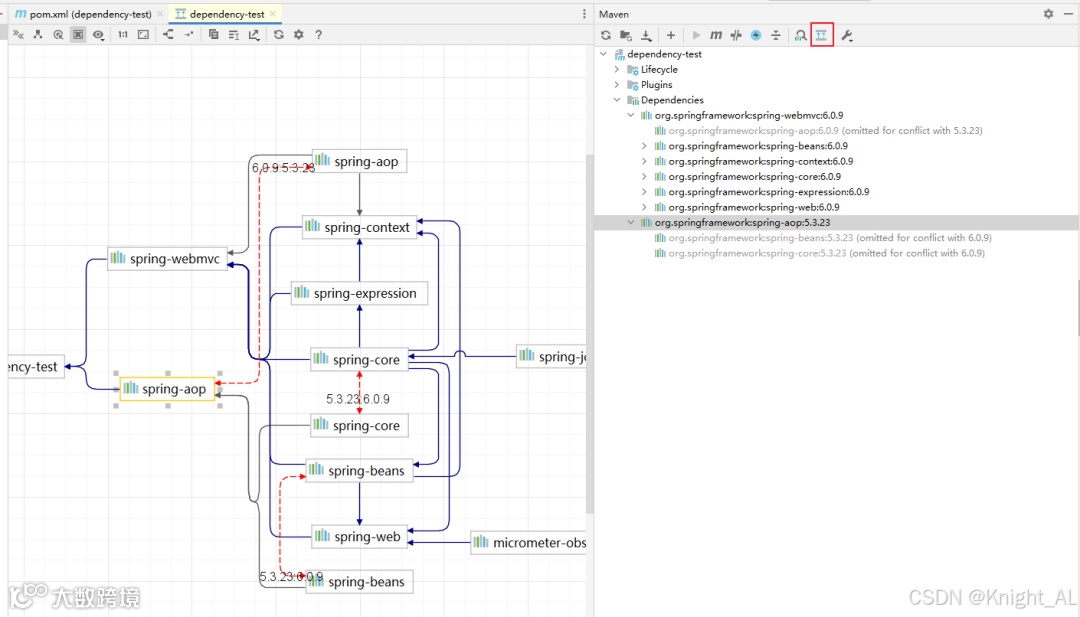Image resolution: width=1080 pixels, height=617 pixels.
Task: Reload all Maven projects
Action: [x=606, y=35]
